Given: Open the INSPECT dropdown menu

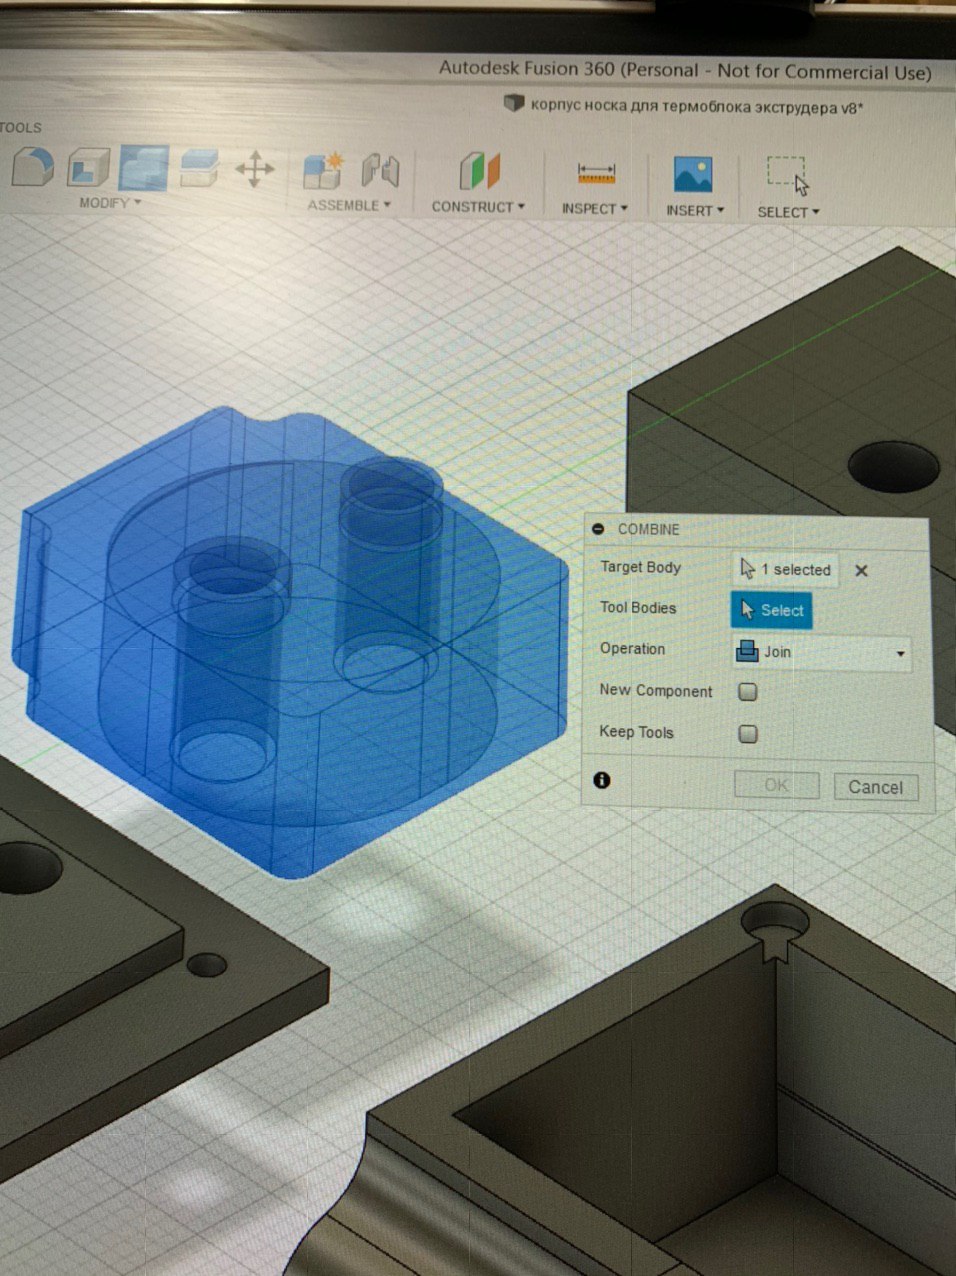Looking at the screenshot, I should (595, 209).
